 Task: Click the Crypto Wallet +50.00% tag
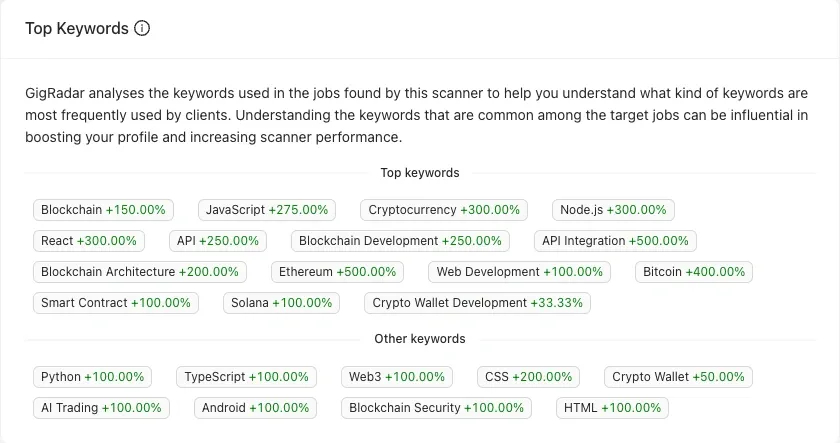tap(678, 377)
